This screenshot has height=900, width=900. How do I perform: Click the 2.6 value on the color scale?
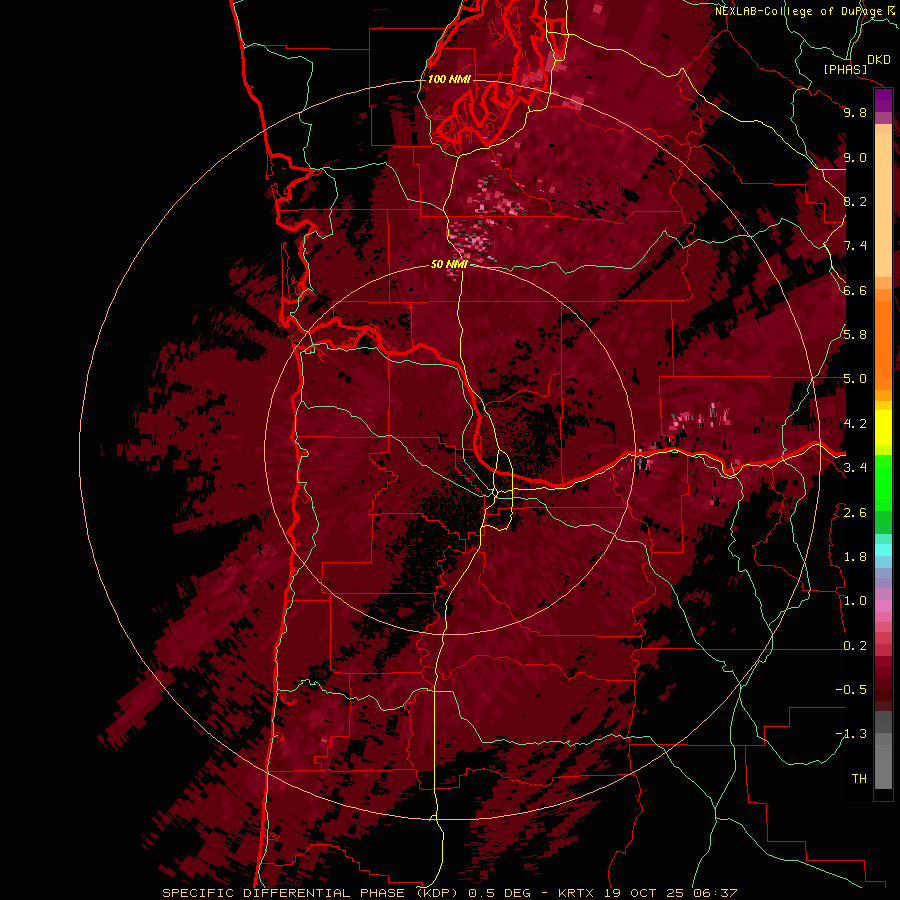855,513
